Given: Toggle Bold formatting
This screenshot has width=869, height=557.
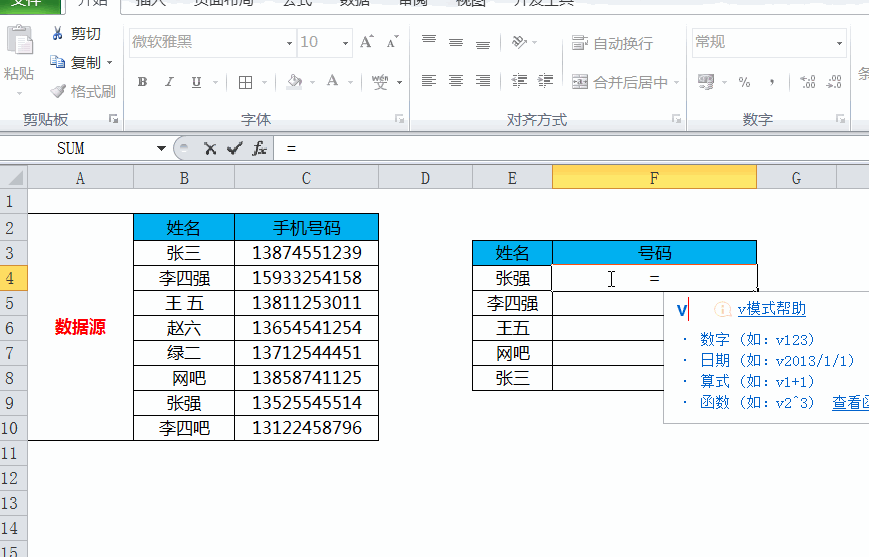Looking at the screenshot, I should click(x=142, y=82).
